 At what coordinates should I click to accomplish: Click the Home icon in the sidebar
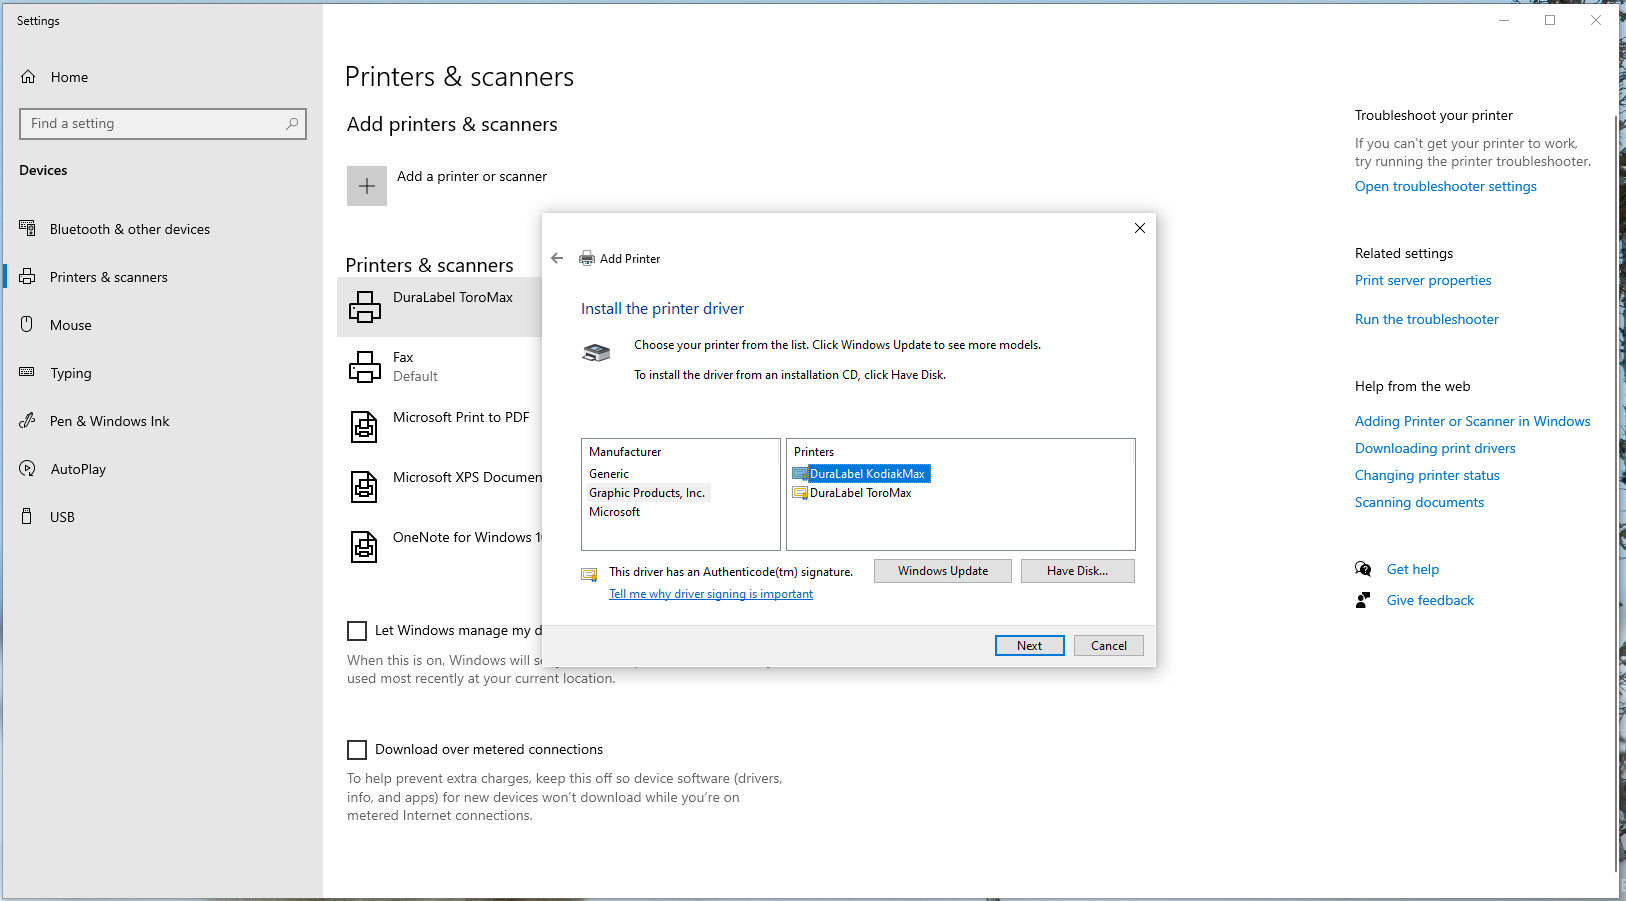28,77
